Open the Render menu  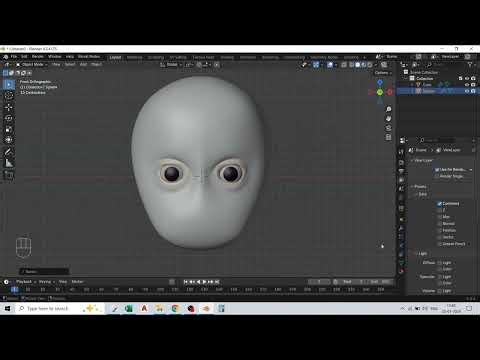[38, 57]
